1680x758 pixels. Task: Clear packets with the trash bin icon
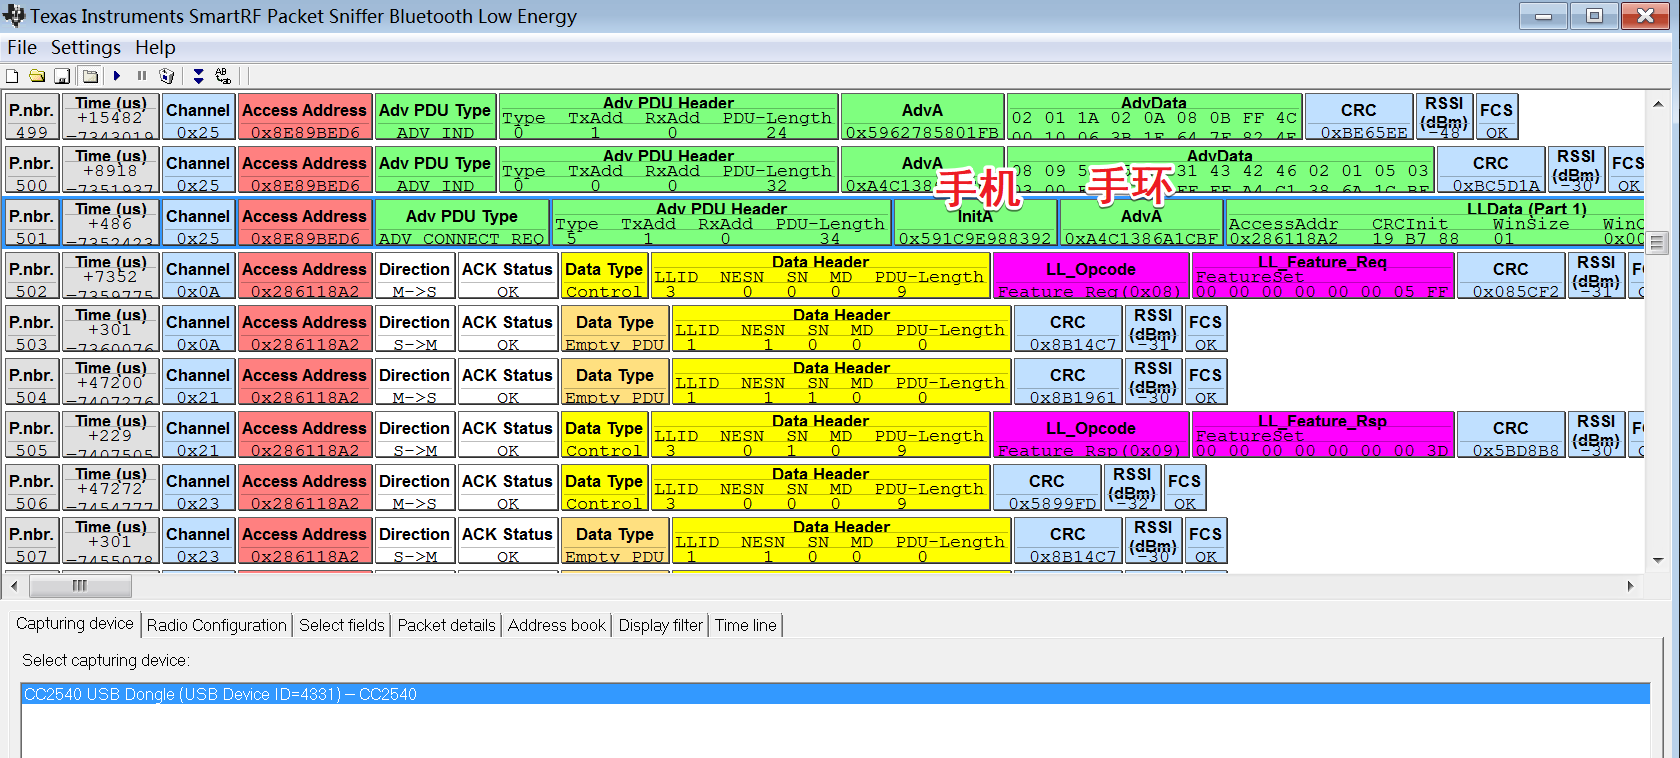167,76
